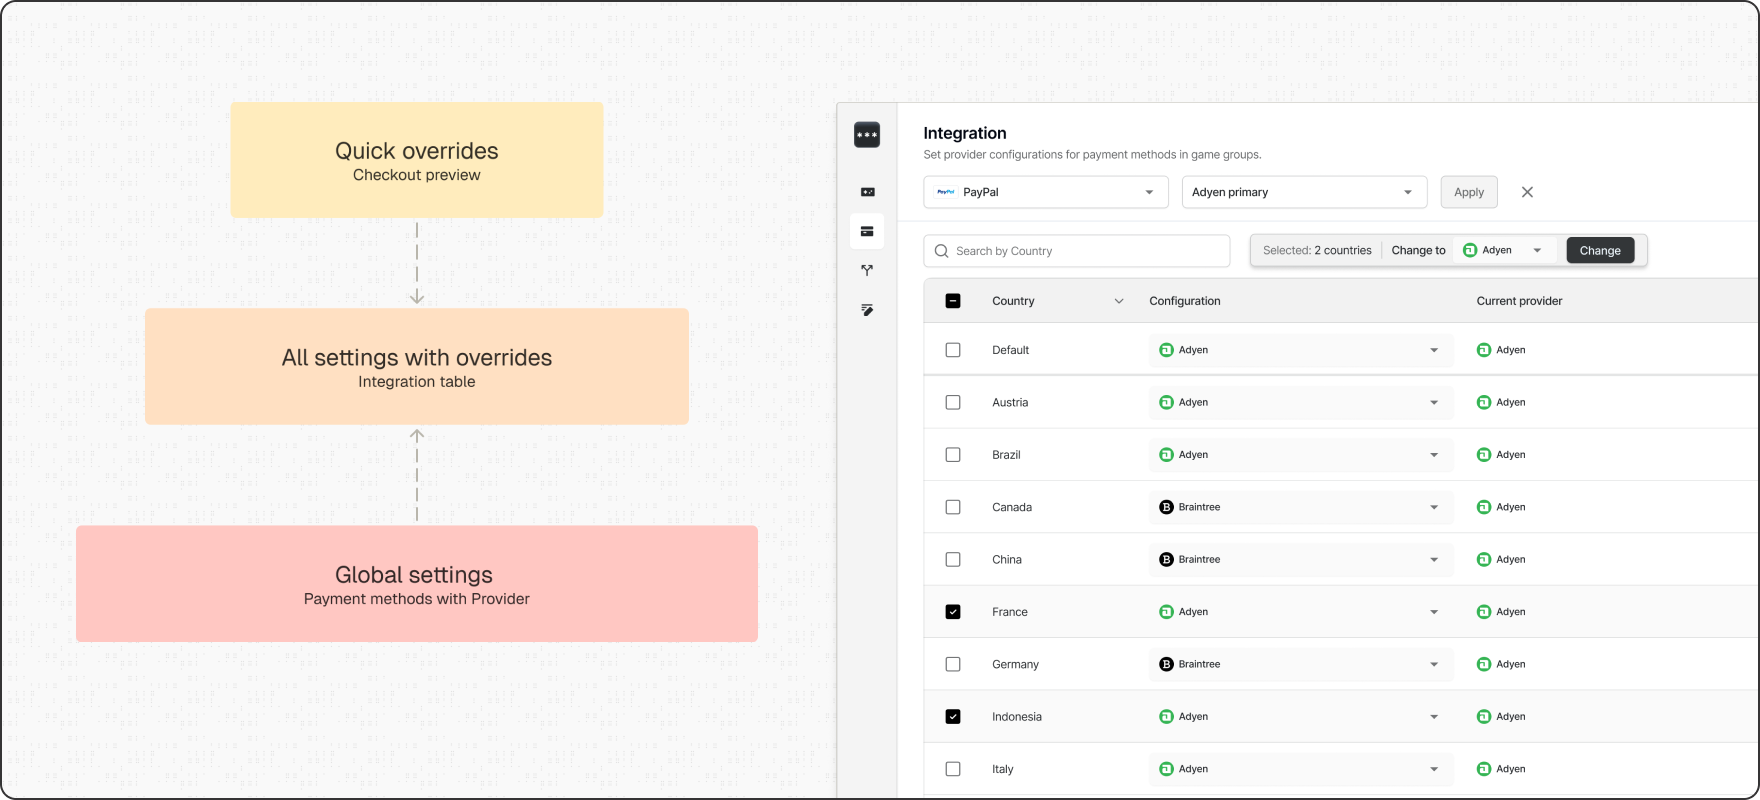Open the Adyen primary configuration dropdown
This screenshot has width=1760, height=800.
[1304, 192]
